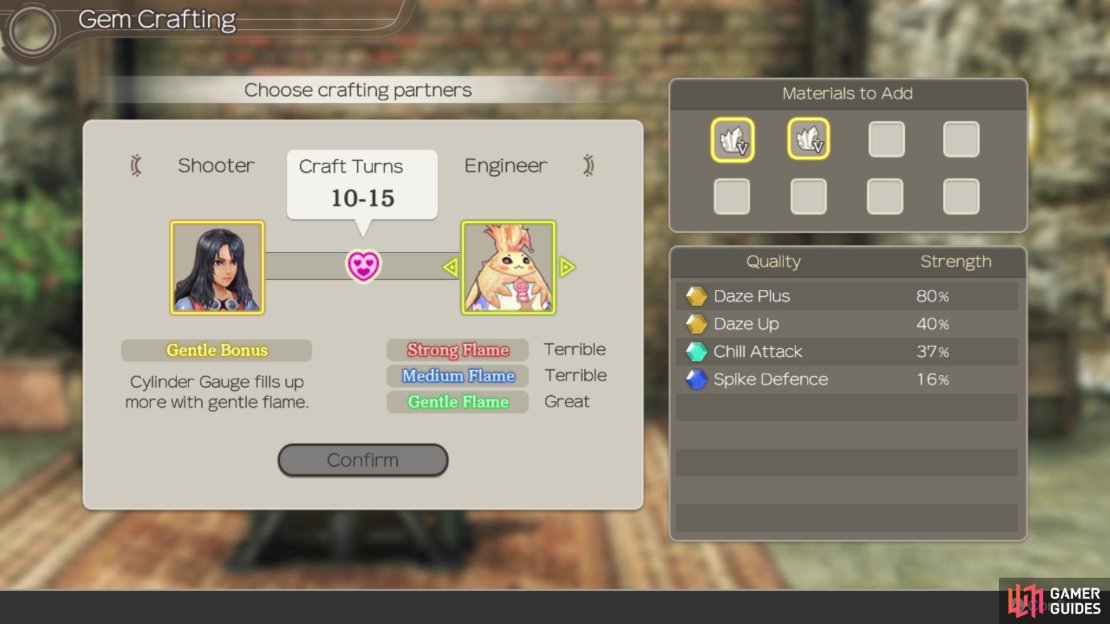Select the Strong Flame rating
1110x624 pixels.
click(x=458, y=349)
